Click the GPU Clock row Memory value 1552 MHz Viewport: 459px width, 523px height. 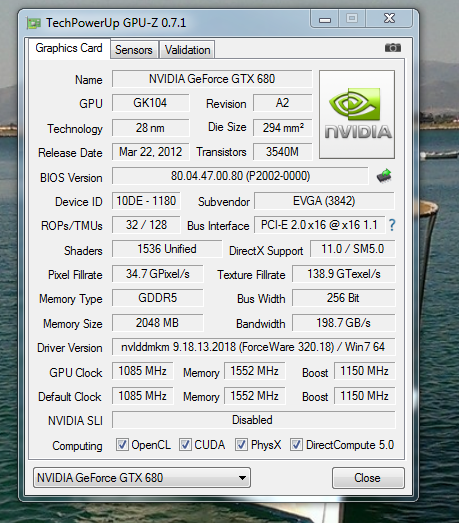(255, 371)
